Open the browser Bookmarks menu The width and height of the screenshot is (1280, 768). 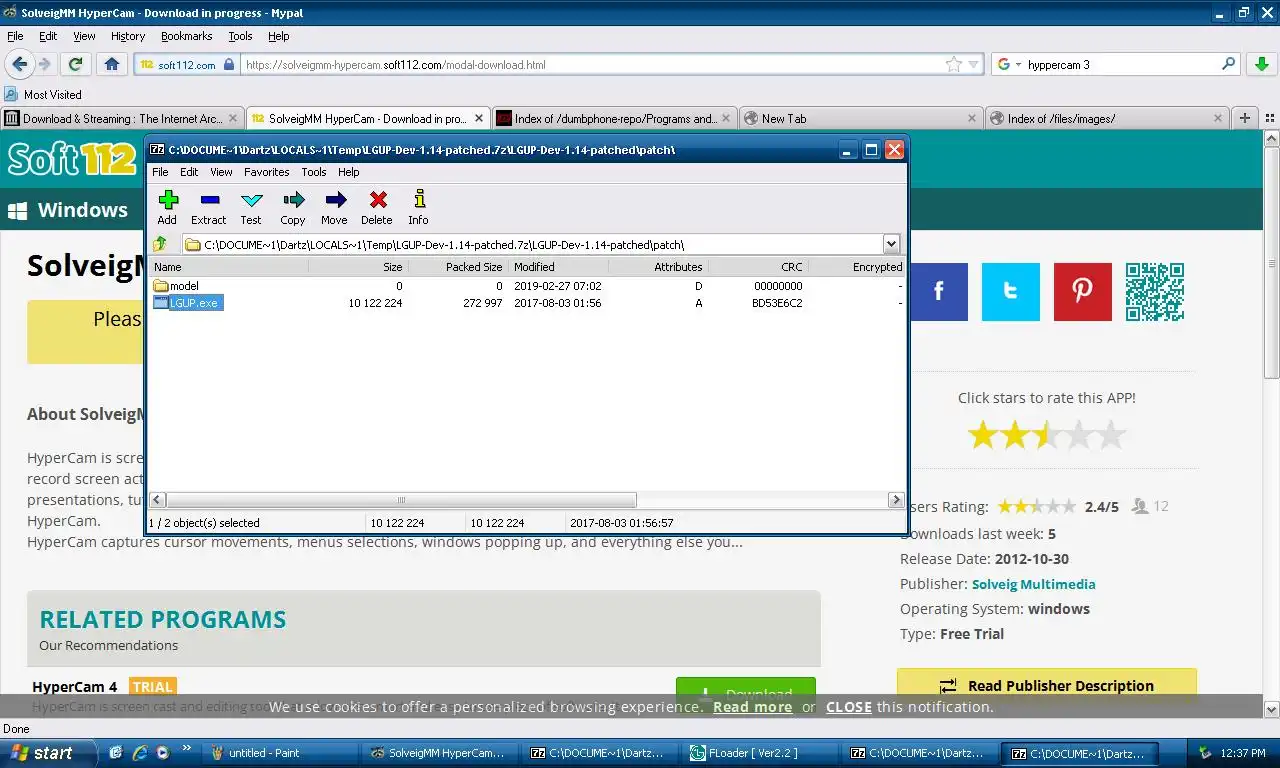point(186,36)
